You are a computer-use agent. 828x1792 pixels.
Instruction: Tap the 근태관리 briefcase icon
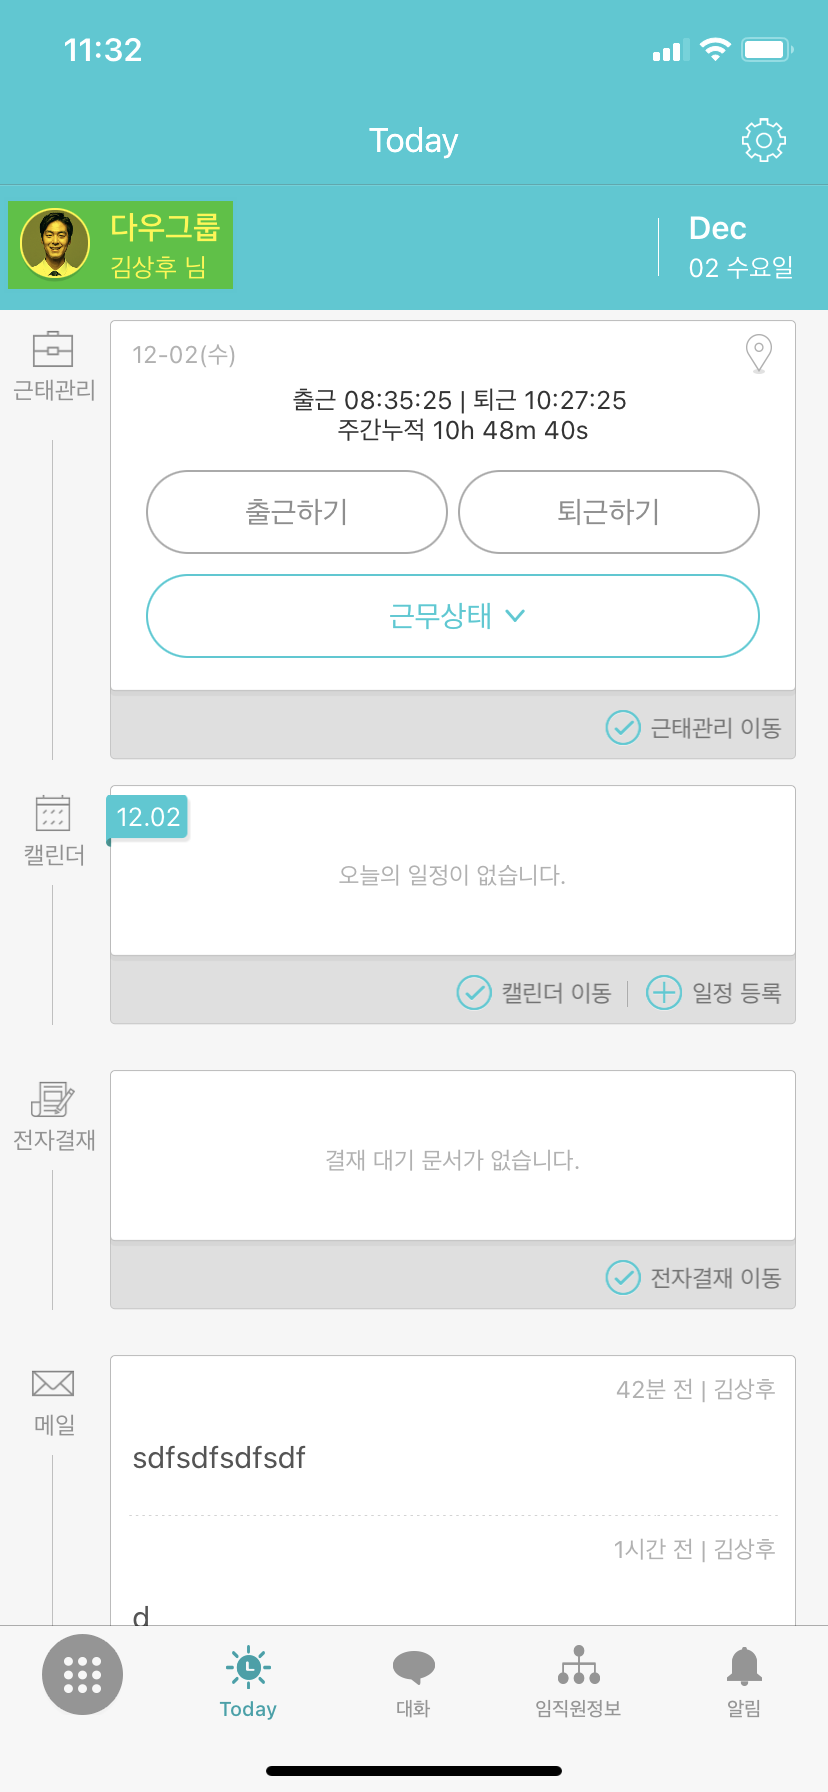53,349
